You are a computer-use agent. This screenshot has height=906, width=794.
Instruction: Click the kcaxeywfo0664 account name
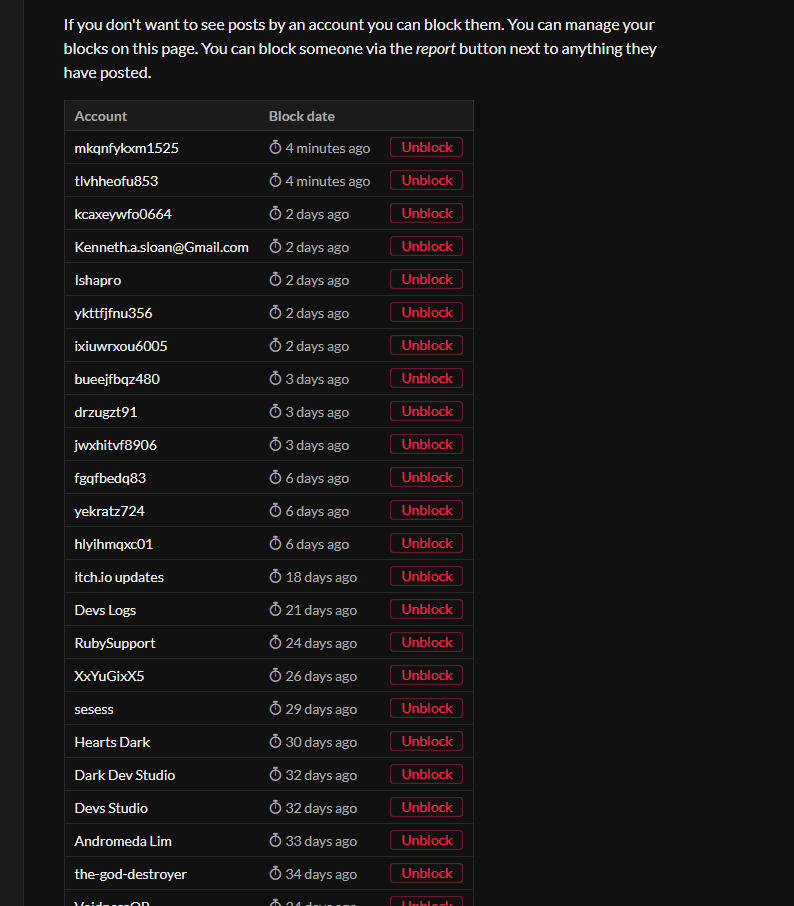[x=123, y=214]
